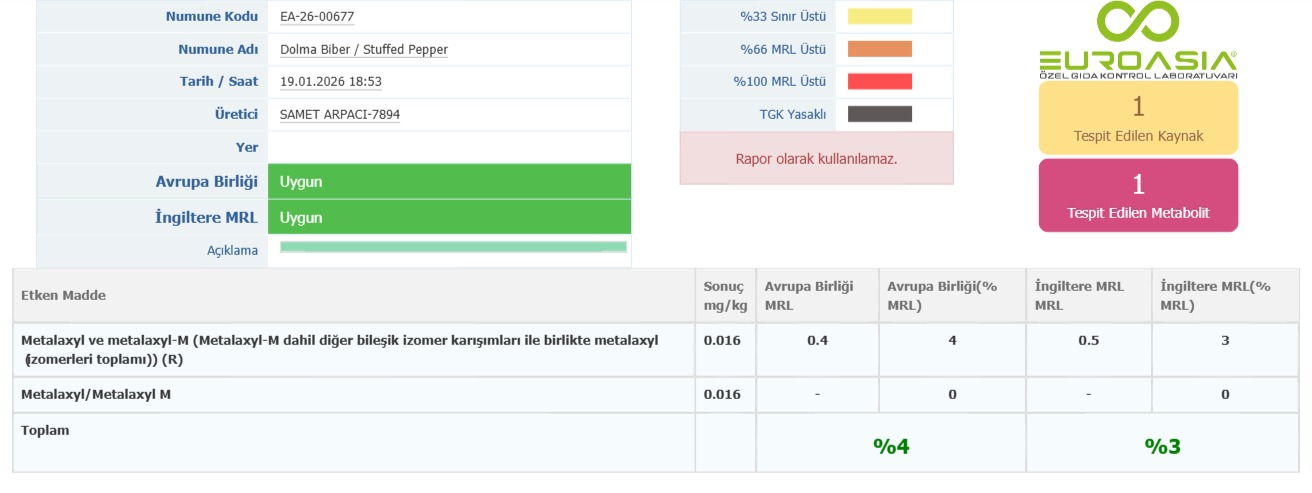Click the green Avrupa Birliği Uygun bar

(x=448, y=182)
